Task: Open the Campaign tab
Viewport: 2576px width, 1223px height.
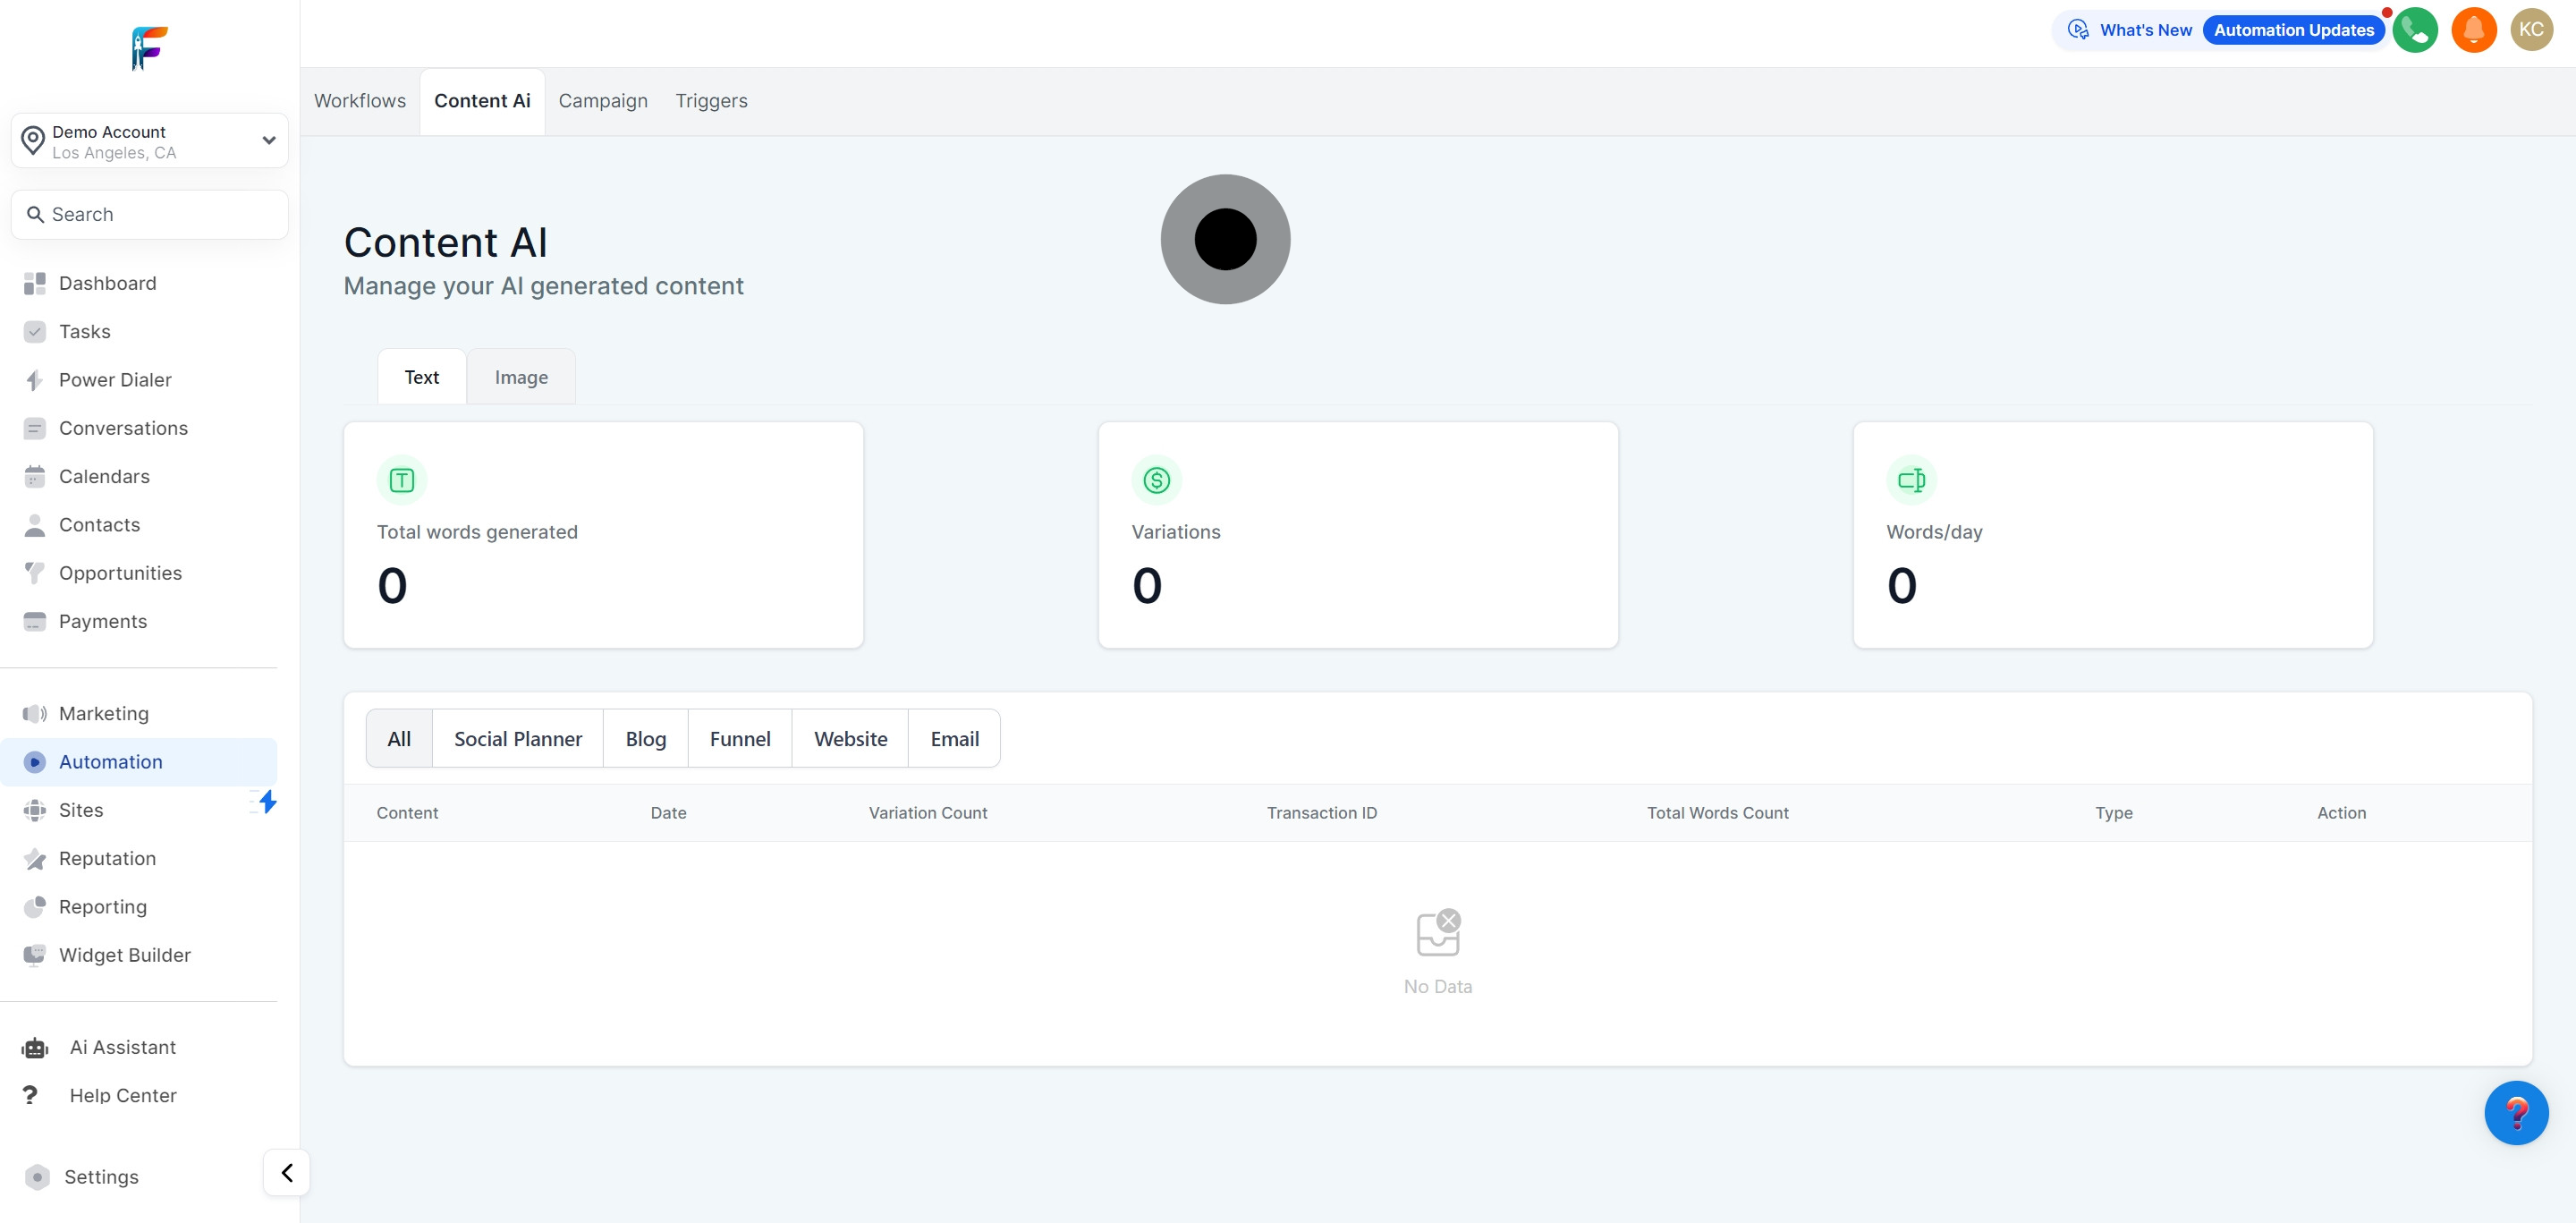Action: point(603,101)
